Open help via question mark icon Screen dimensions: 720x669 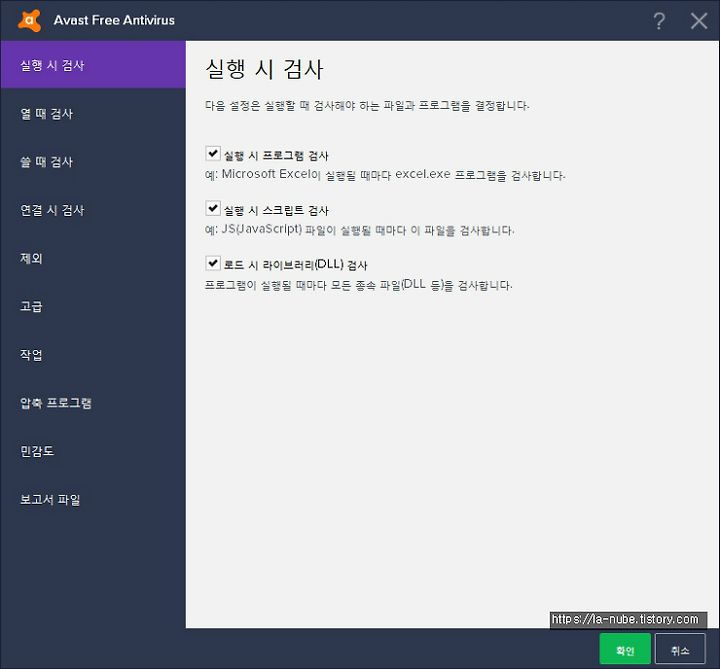659,21
